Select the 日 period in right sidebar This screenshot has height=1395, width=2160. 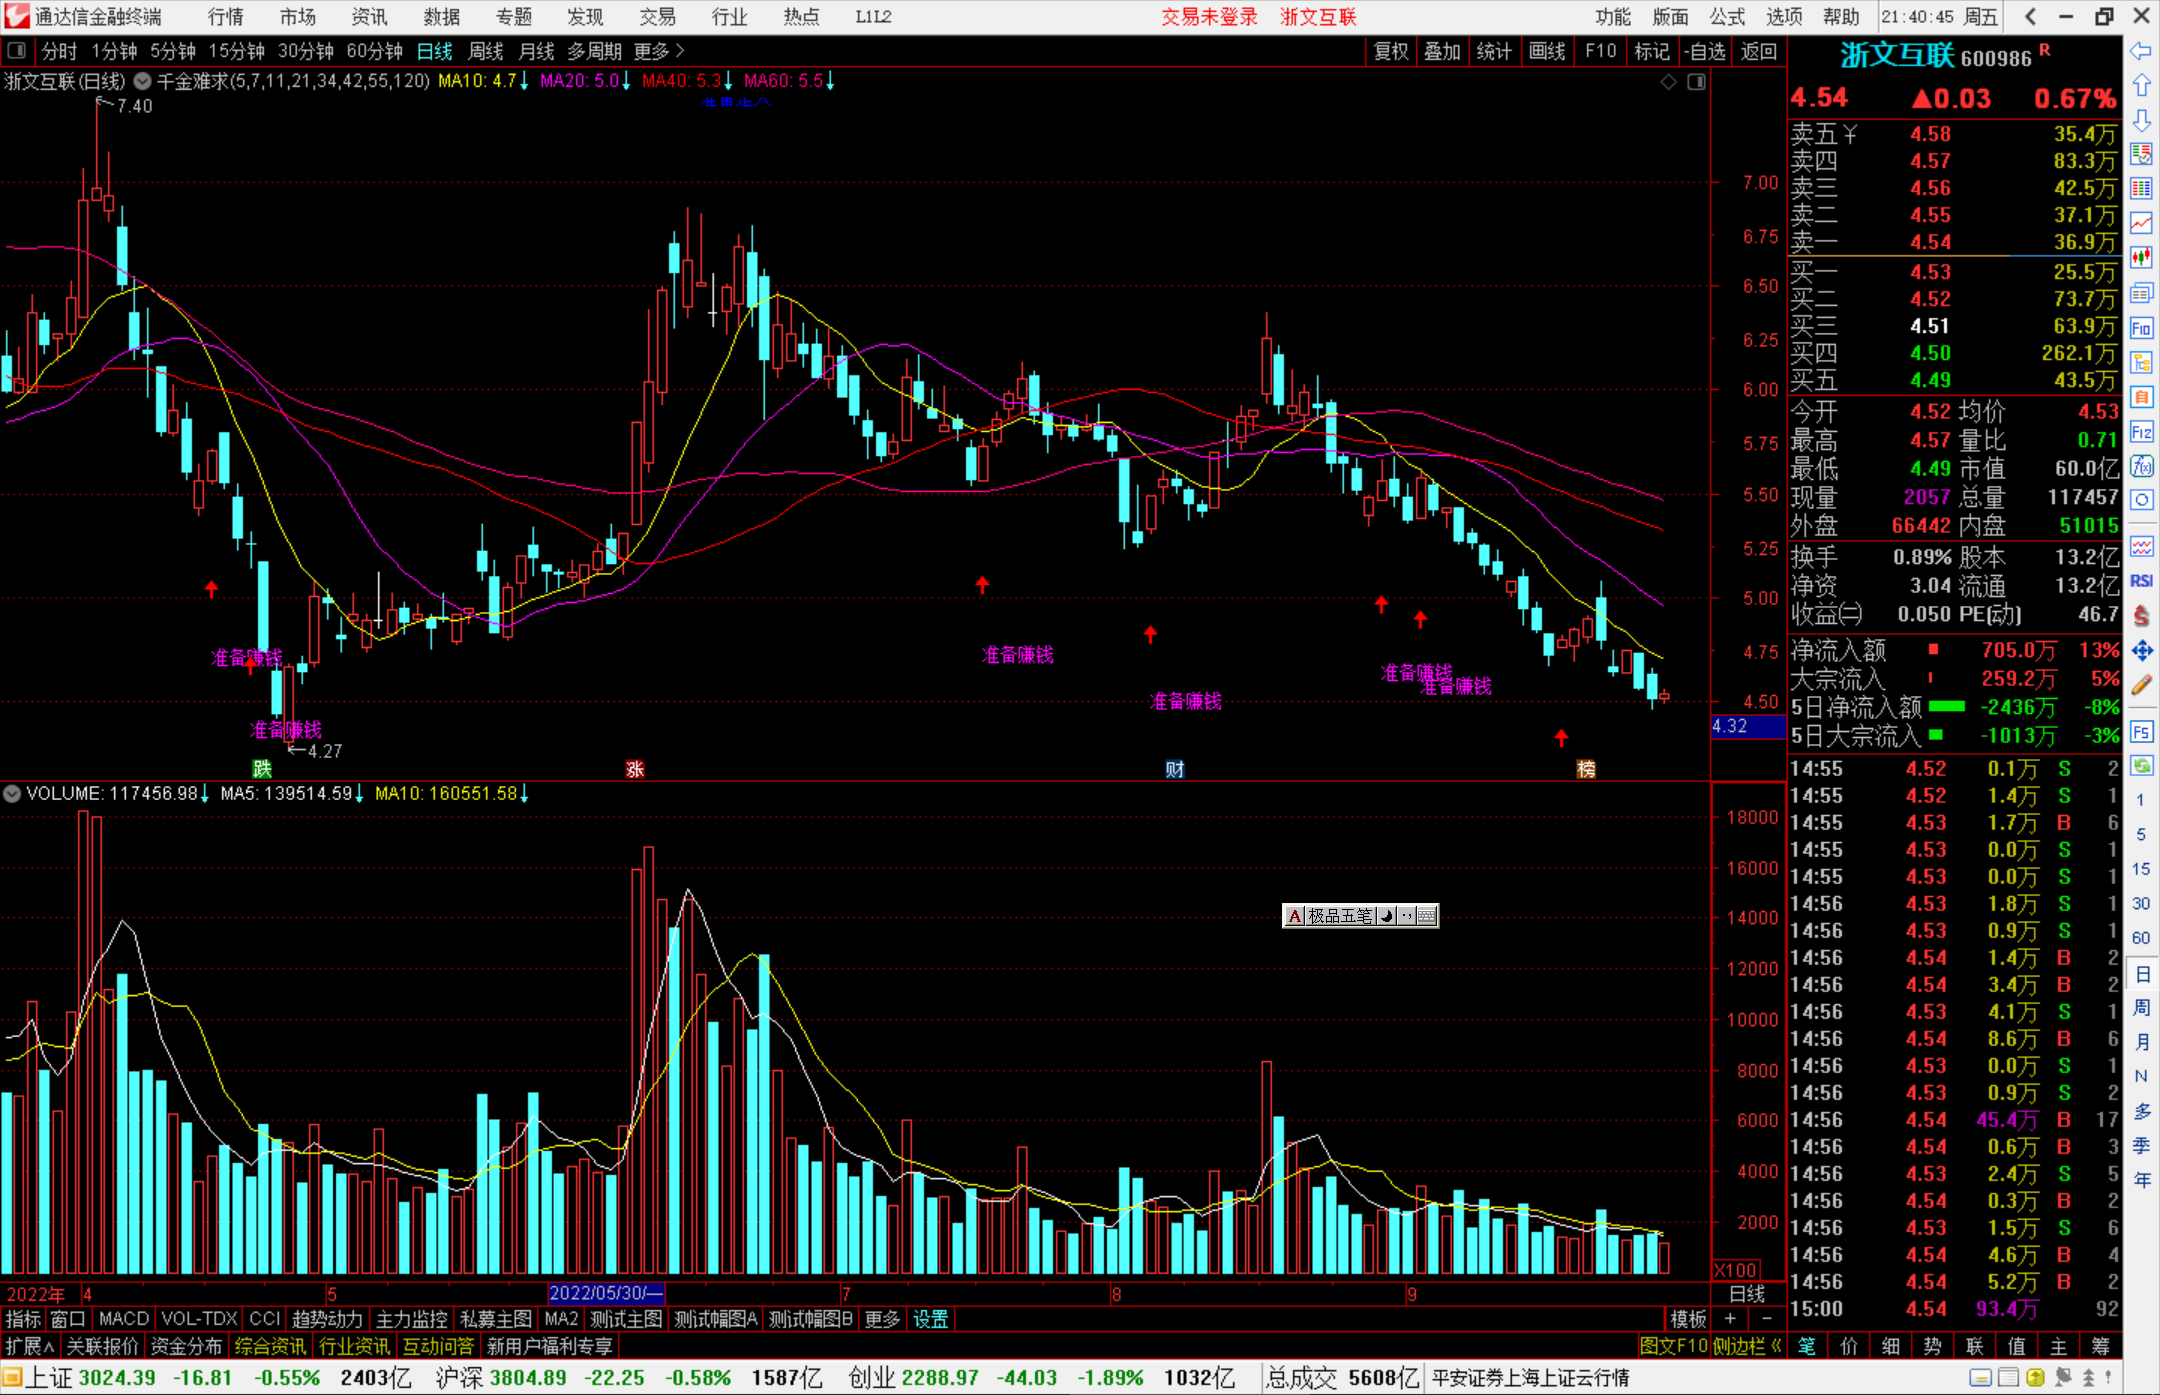[2142, 974]
